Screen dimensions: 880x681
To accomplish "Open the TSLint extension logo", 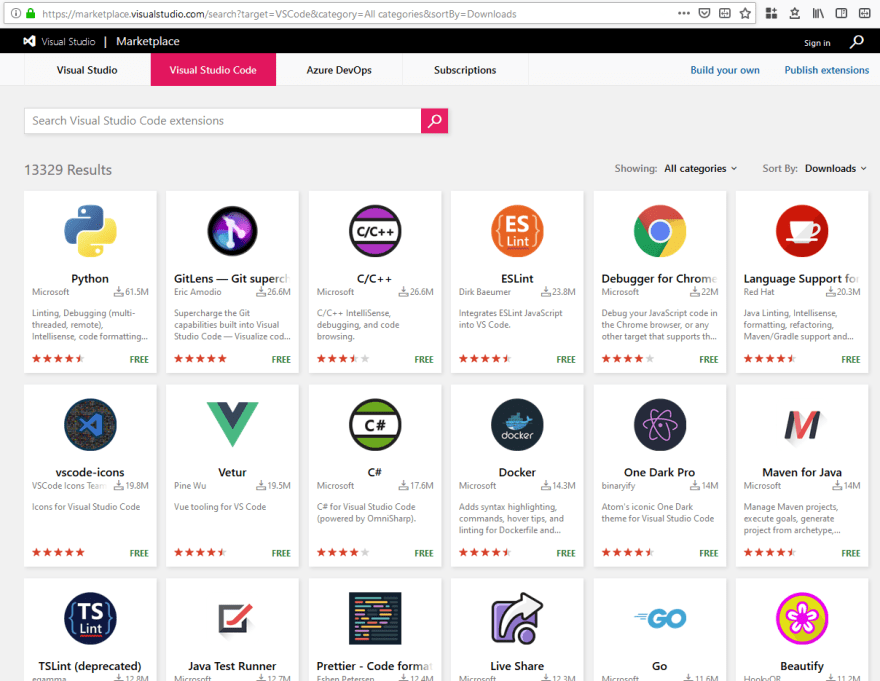I will 90,618.
